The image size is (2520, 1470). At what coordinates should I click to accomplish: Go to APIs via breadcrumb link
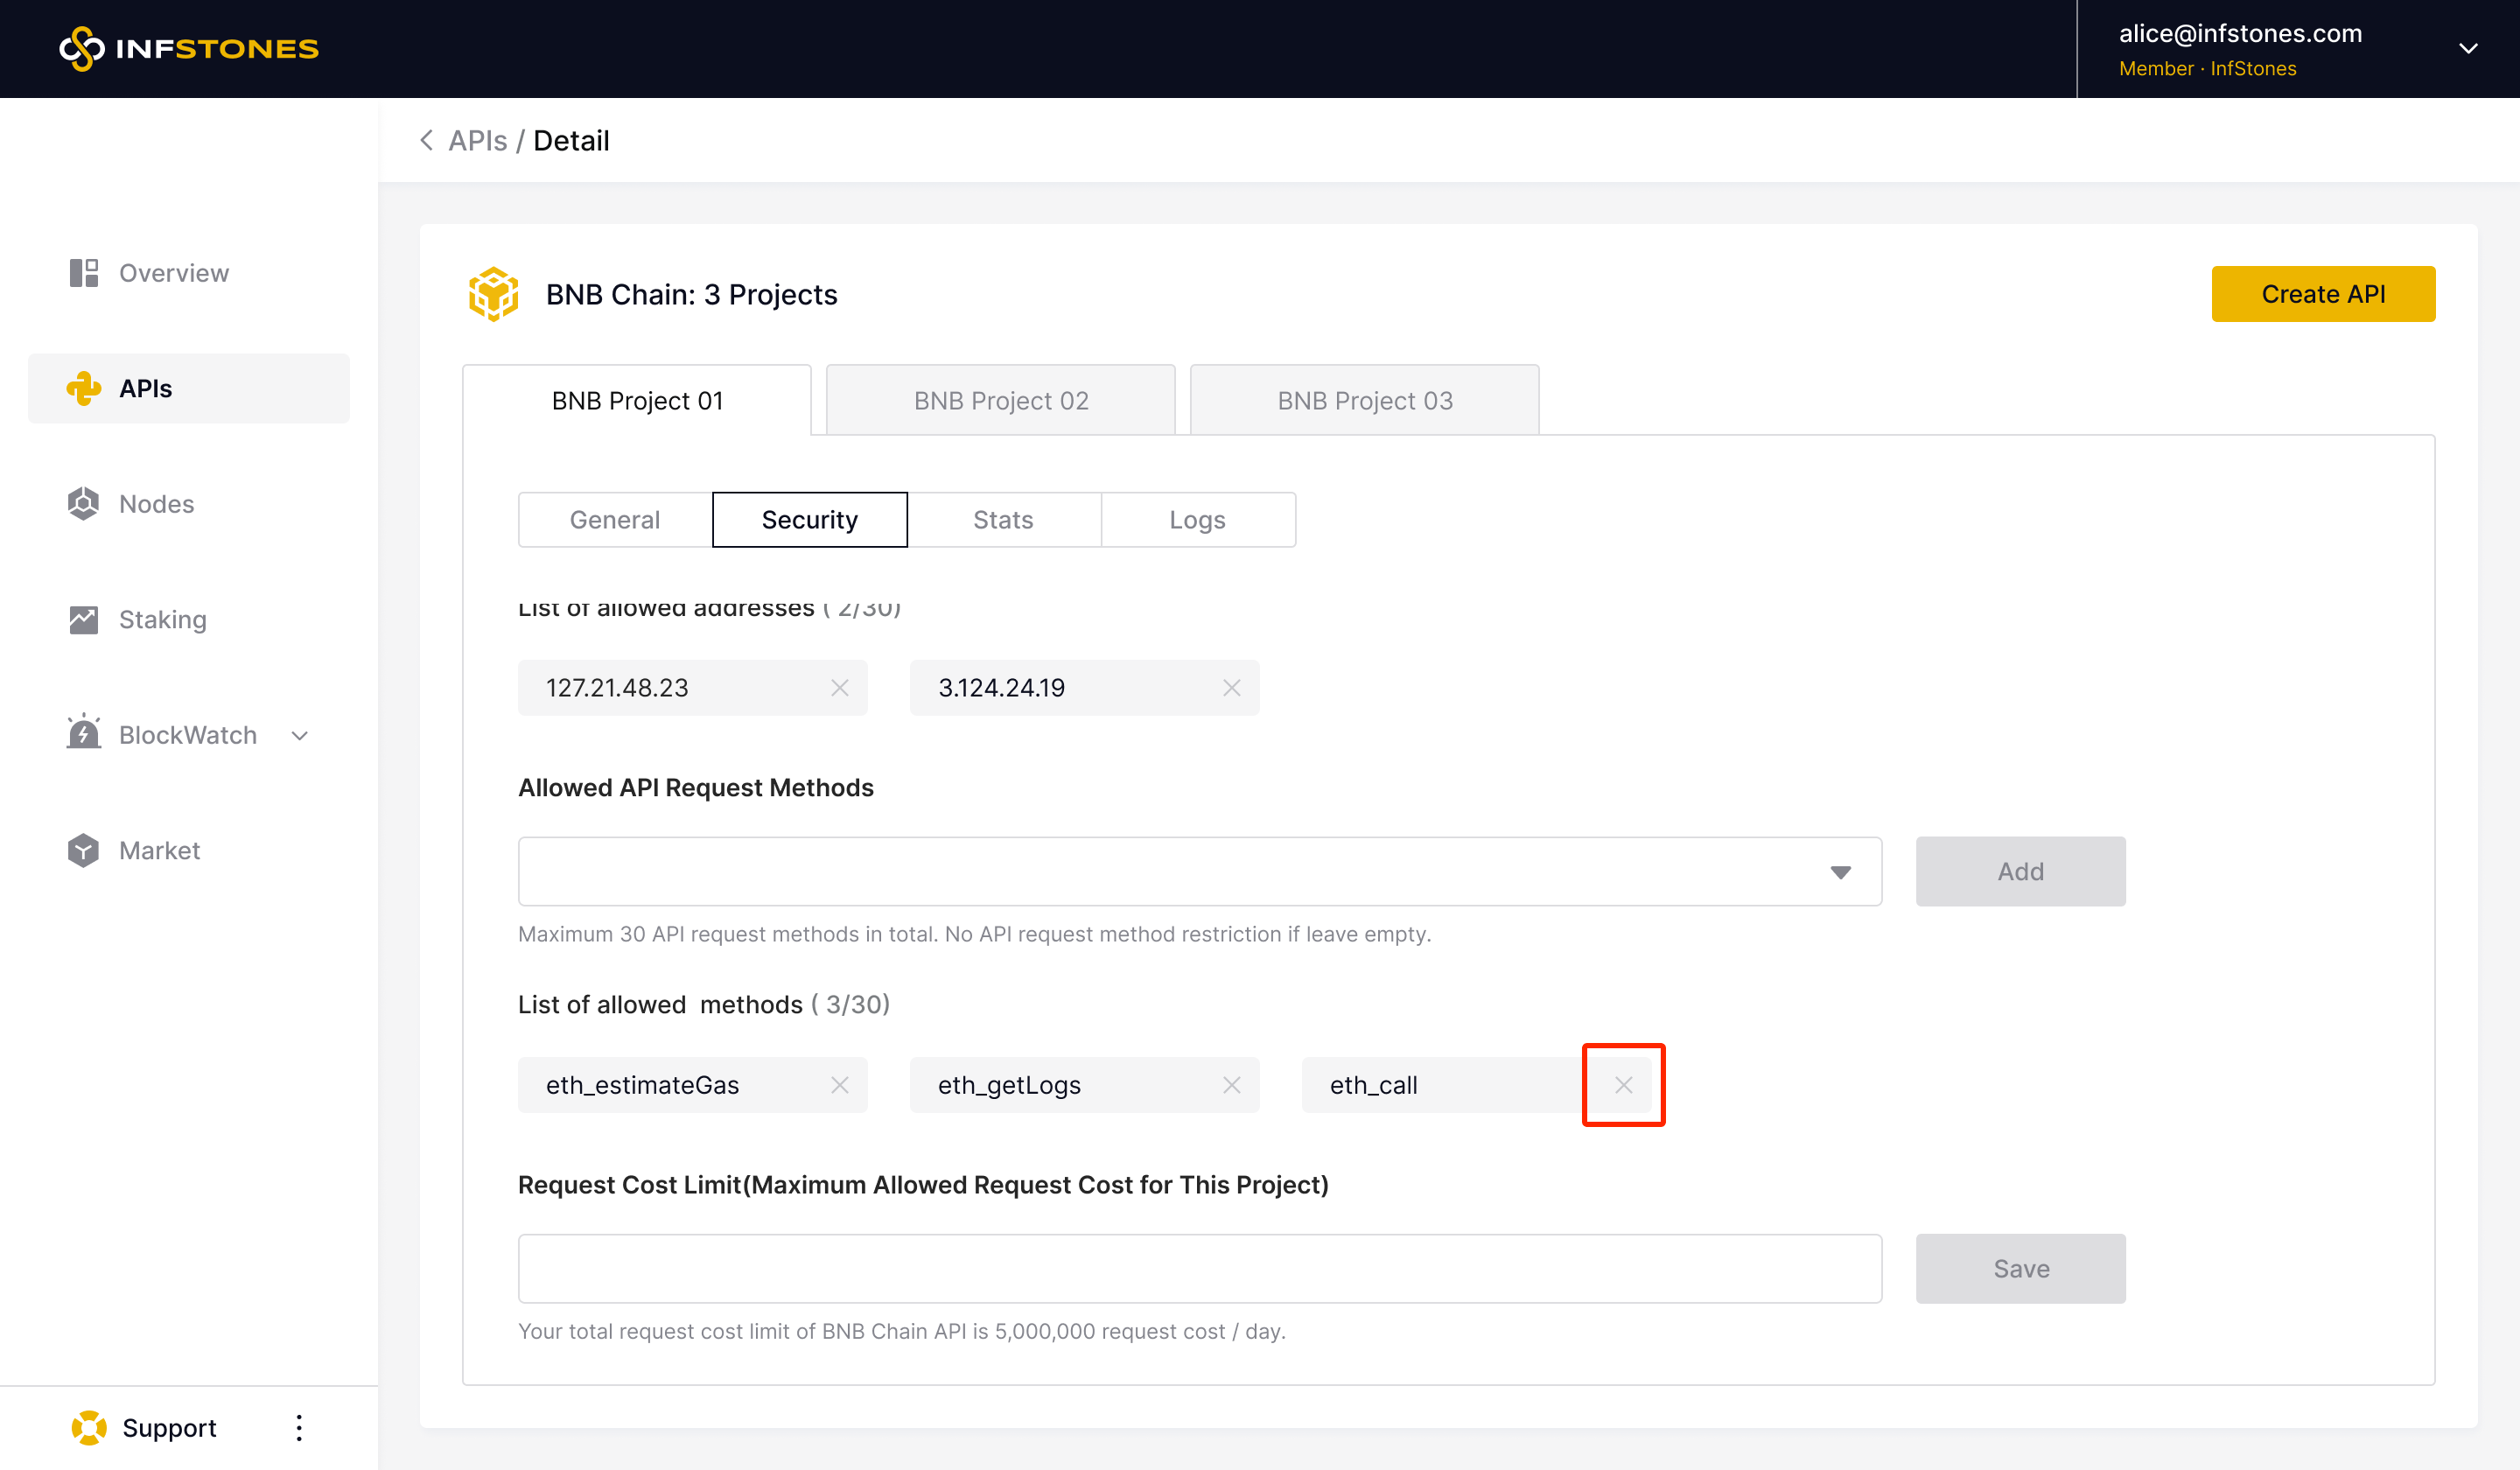(x=478, y=140)
